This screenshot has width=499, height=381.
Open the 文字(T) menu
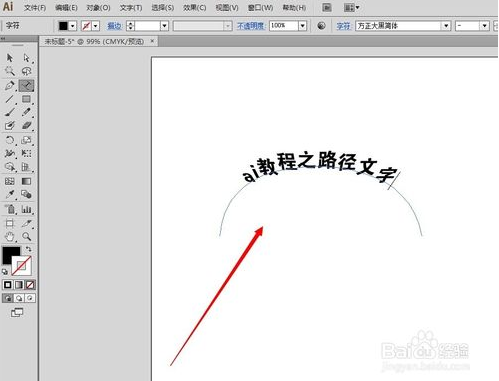point(131,7)
